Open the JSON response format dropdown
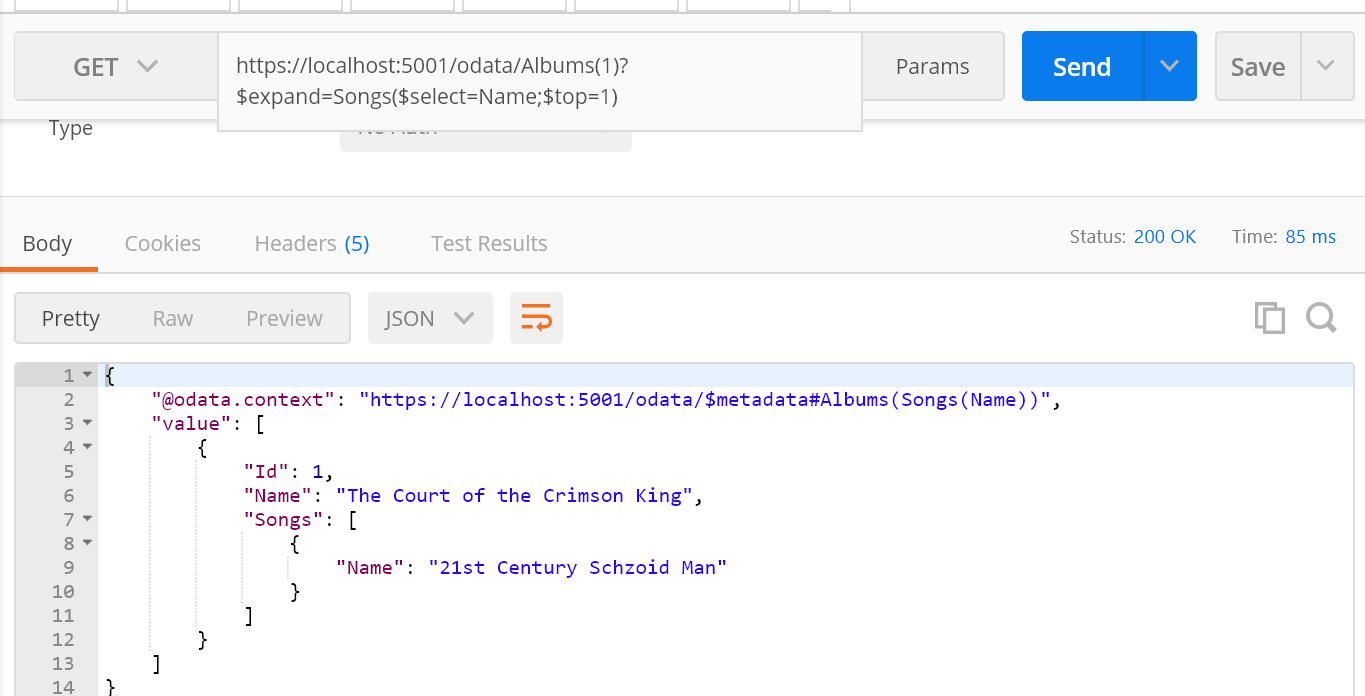Image resolution: width=1365 pixels, height=696 pixels. click(x=430, y=317)
